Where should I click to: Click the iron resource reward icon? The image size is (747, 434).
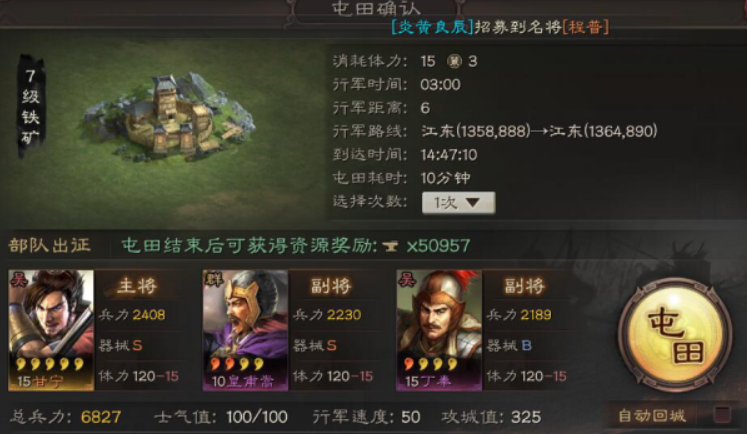pyautogui.click(x=391, y=246)
